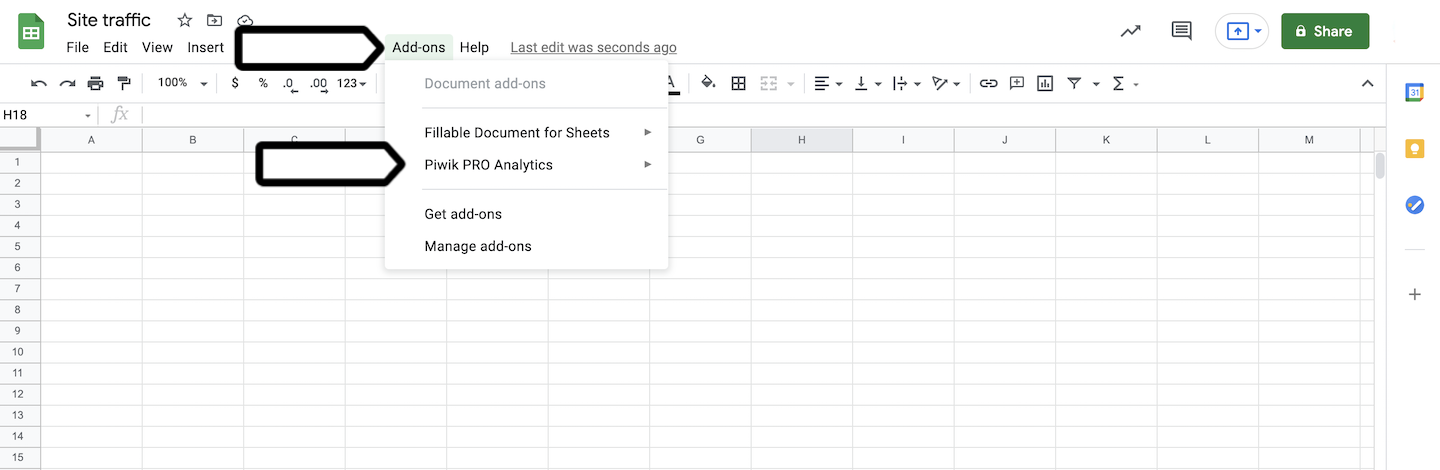Click the Redo arrow icon
Image resolution: width=1440 pixels, height=470 pixels.
point(67,83)
